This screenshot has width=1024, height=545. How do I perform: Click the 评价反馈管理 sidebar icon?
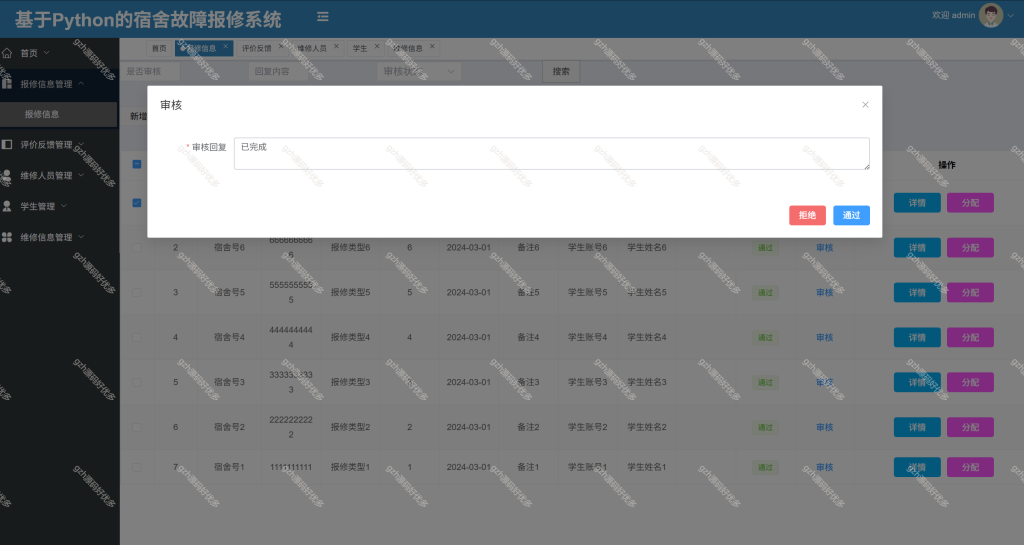click(x=7, y=144)
